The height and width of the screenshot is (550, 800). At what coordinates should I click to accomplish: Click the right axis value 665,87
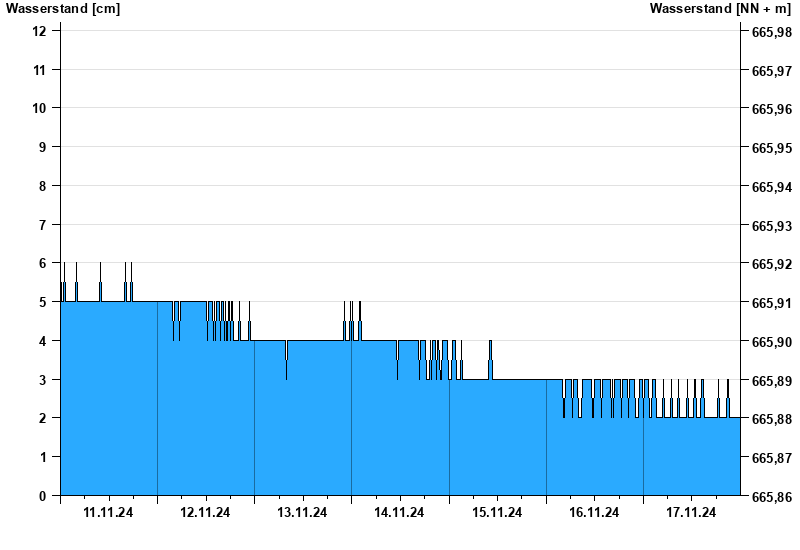(x=772, y=458)
